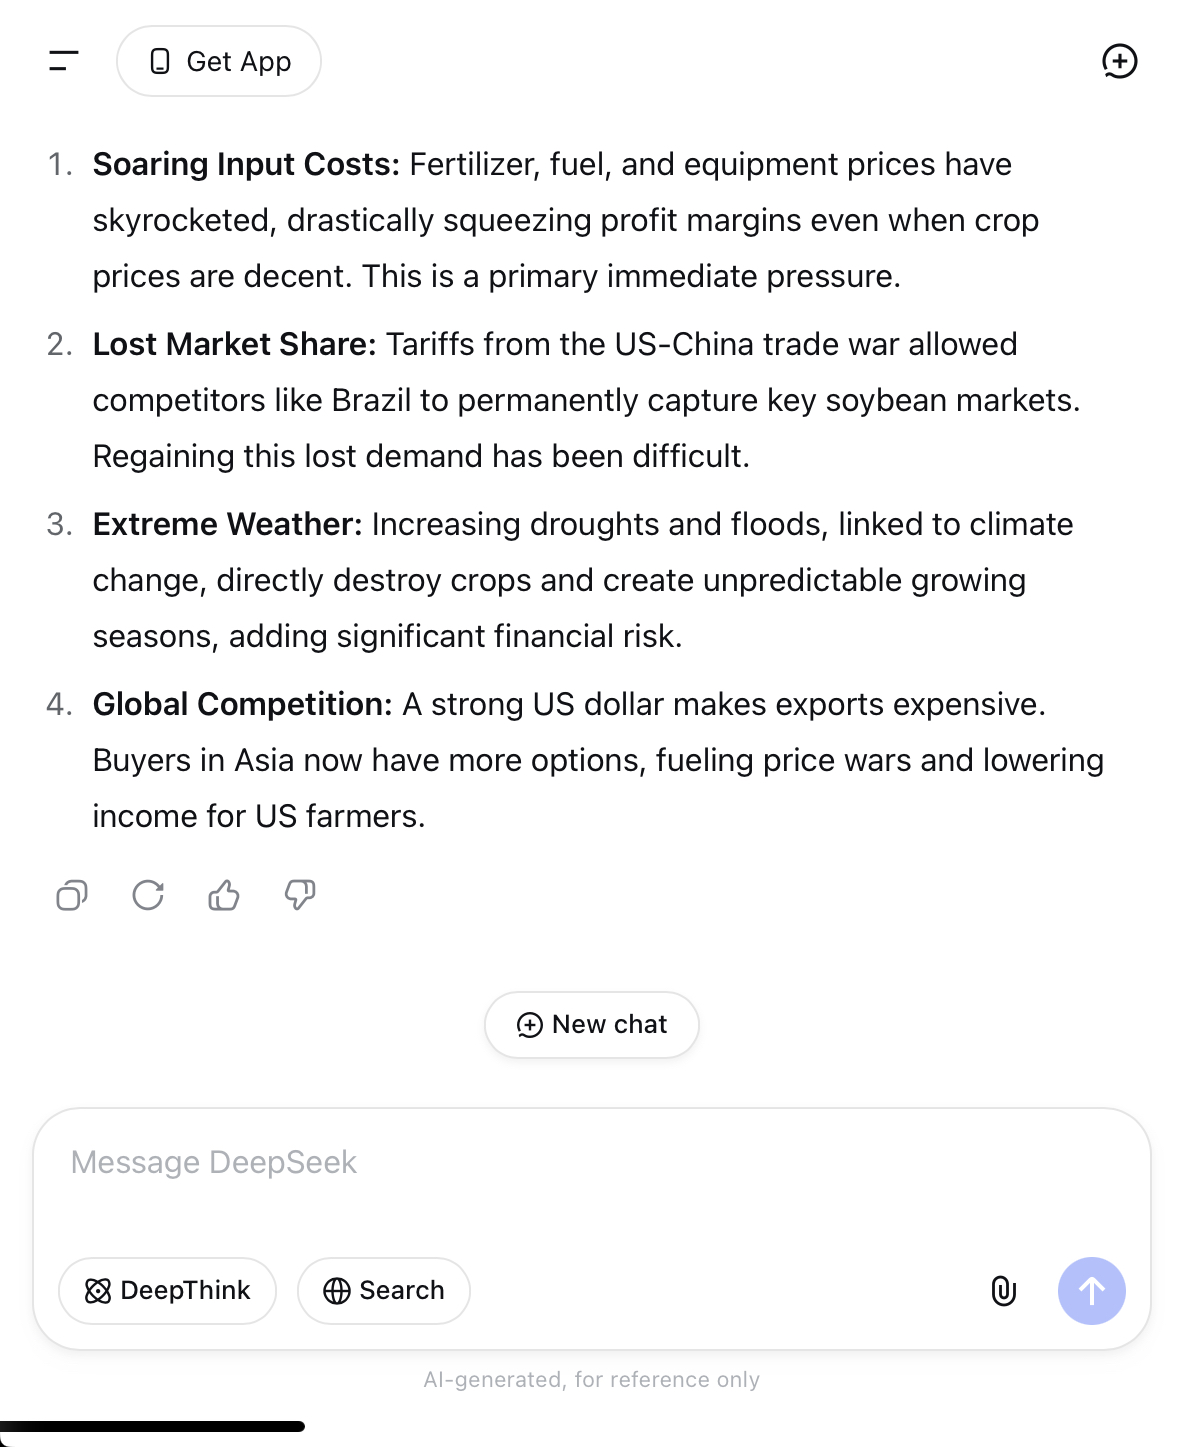Viewport: 1184px width, 1447px height.
Task: Click the globe icon in Search
Action: click(337, 1291)
